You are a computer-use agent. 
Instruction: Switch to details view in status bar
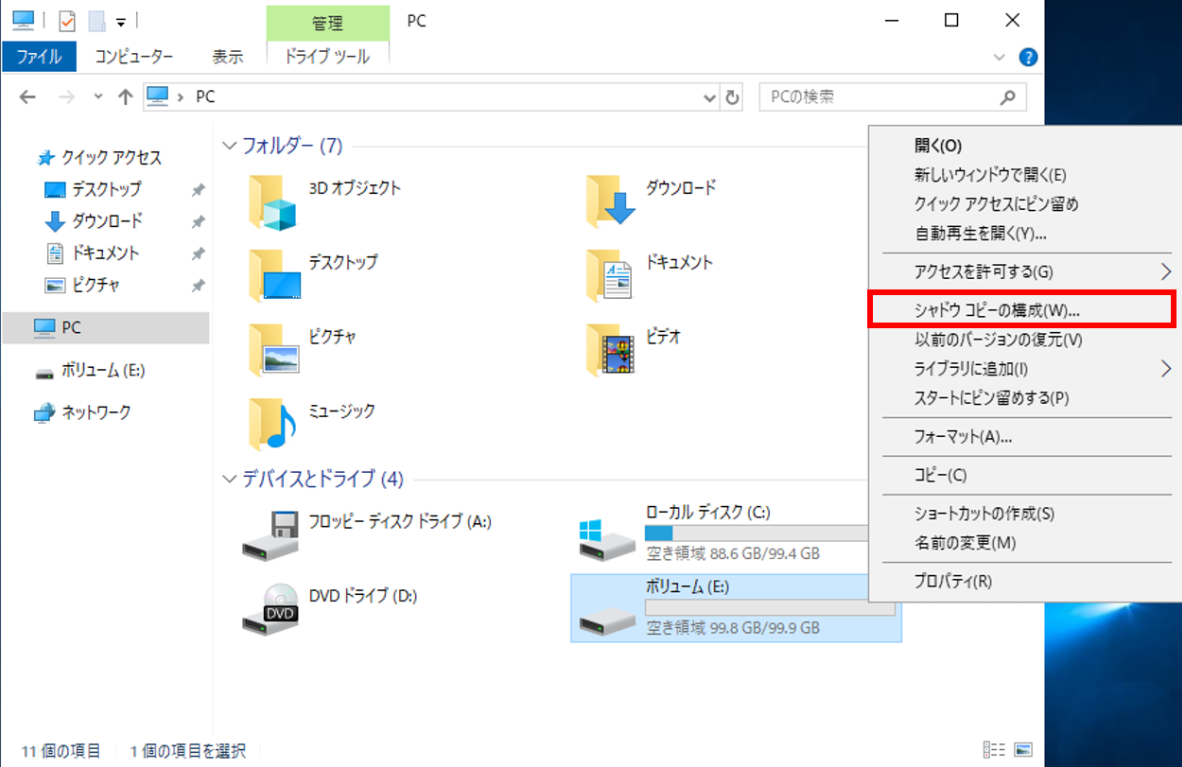(x=994, y=750)
